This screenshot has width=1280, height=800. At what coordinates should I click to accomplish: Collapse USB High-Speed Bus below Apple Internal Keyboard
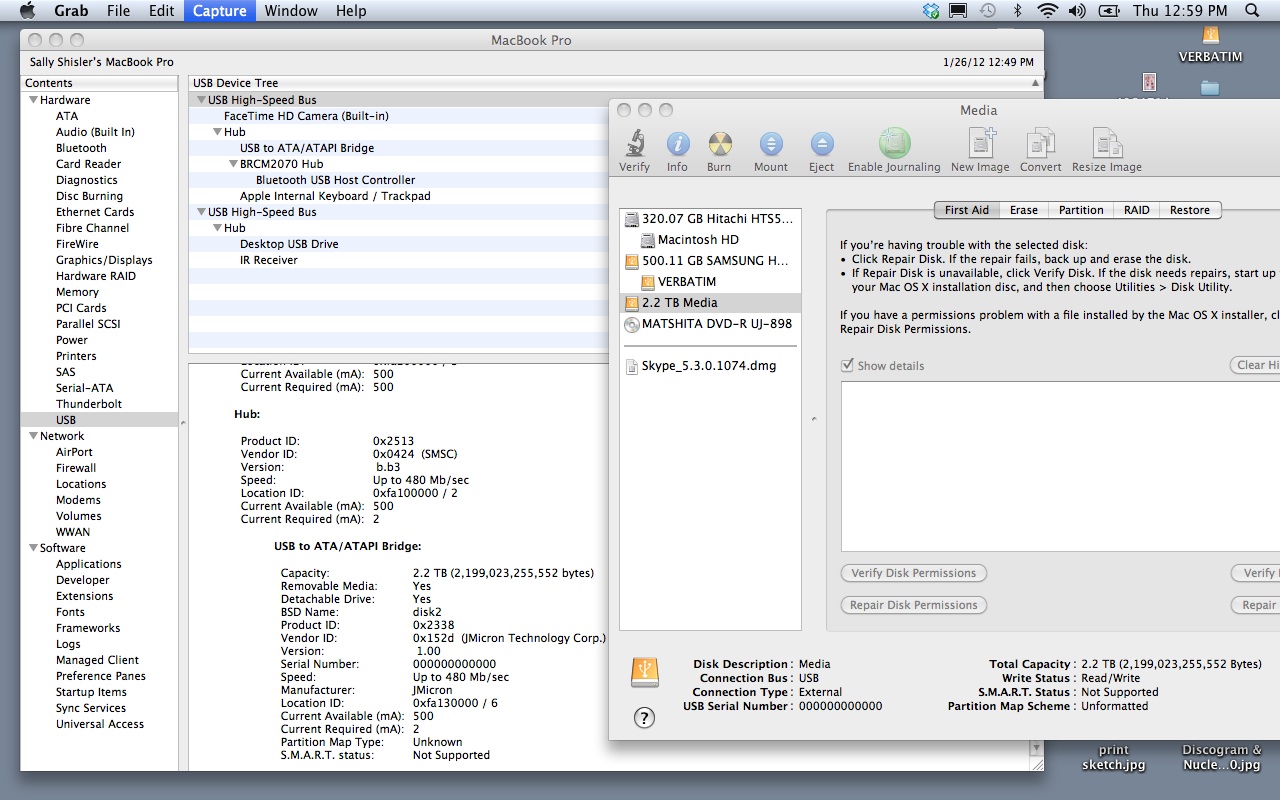200,212
